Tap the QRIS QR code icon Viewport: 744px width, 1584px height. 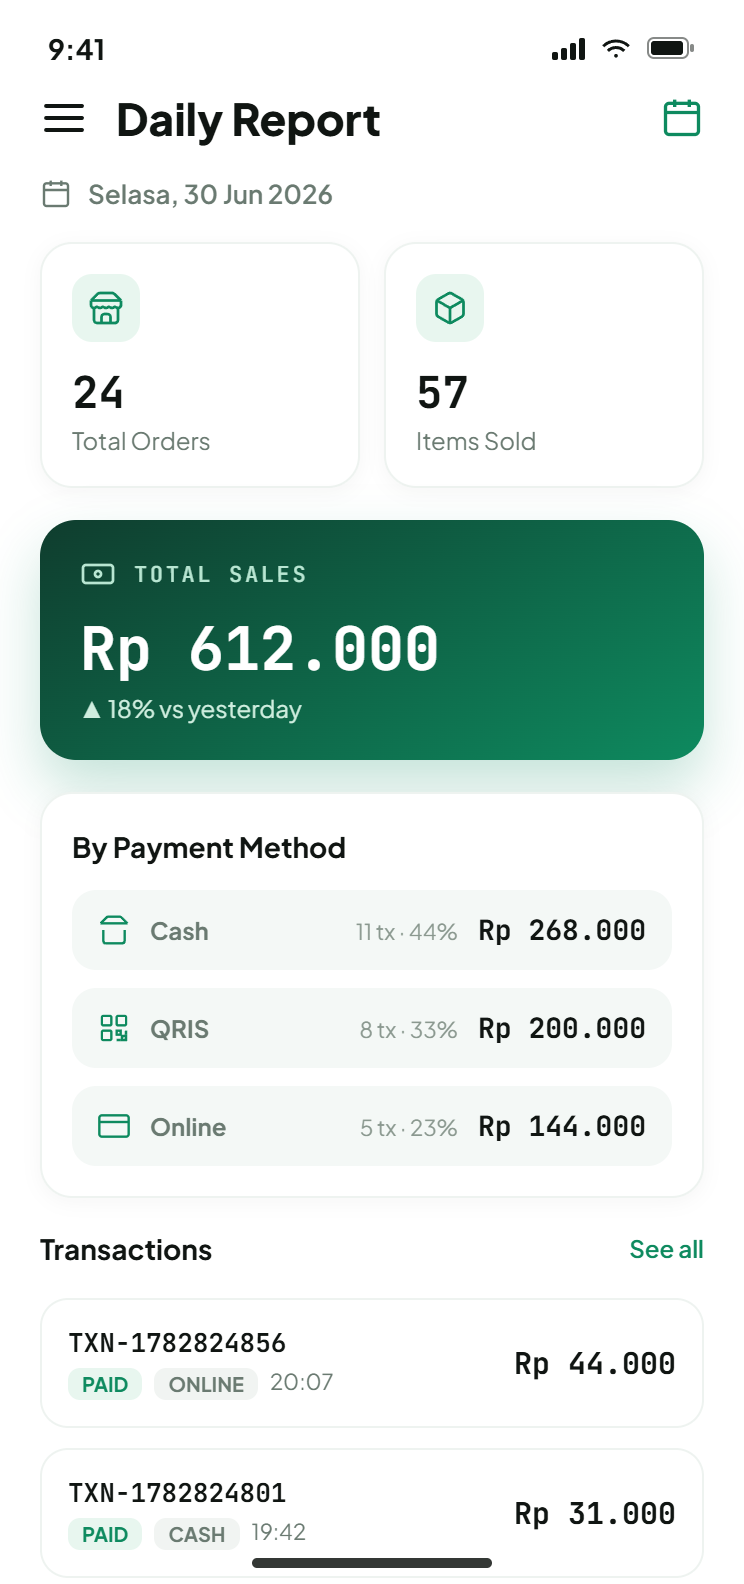click(114, 1028)
